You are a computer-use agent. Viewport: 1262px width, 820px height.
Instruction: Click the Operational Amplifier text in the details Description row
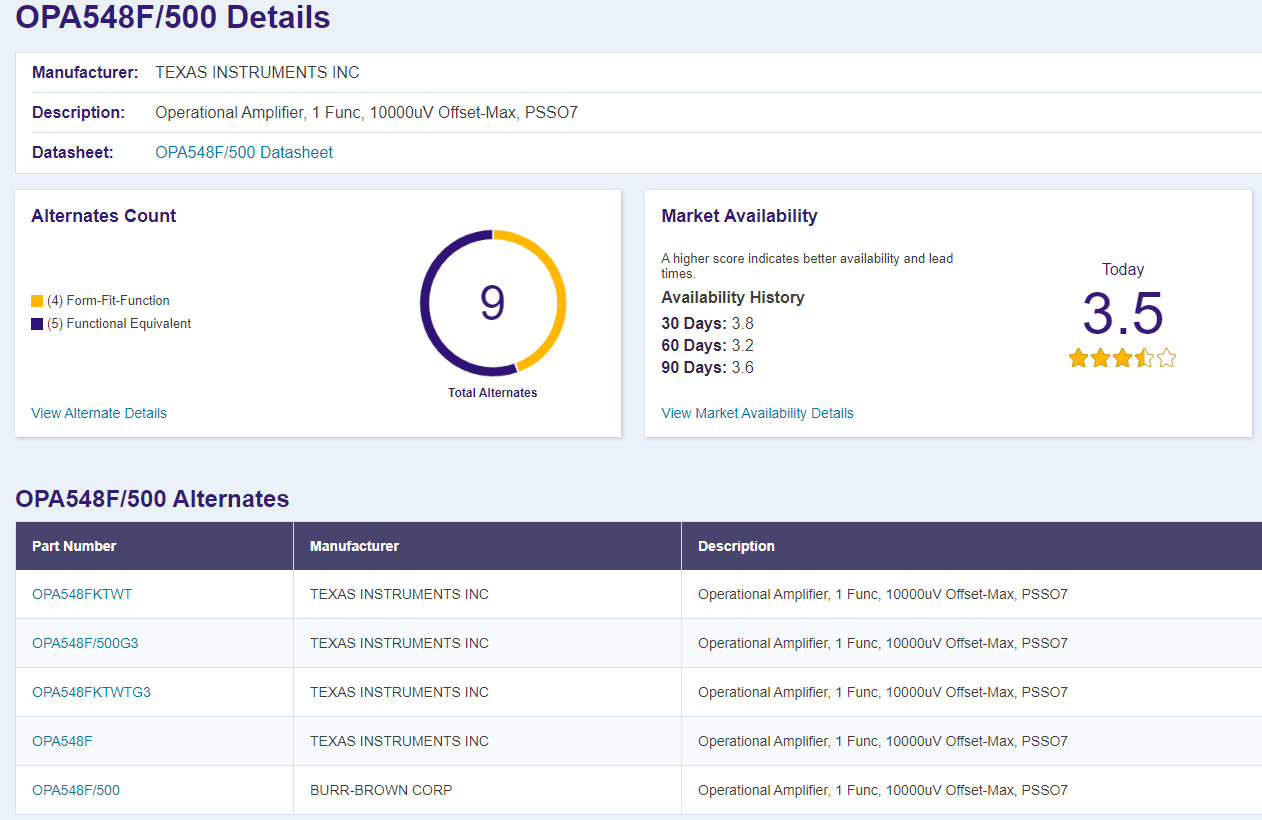[366, 113]
